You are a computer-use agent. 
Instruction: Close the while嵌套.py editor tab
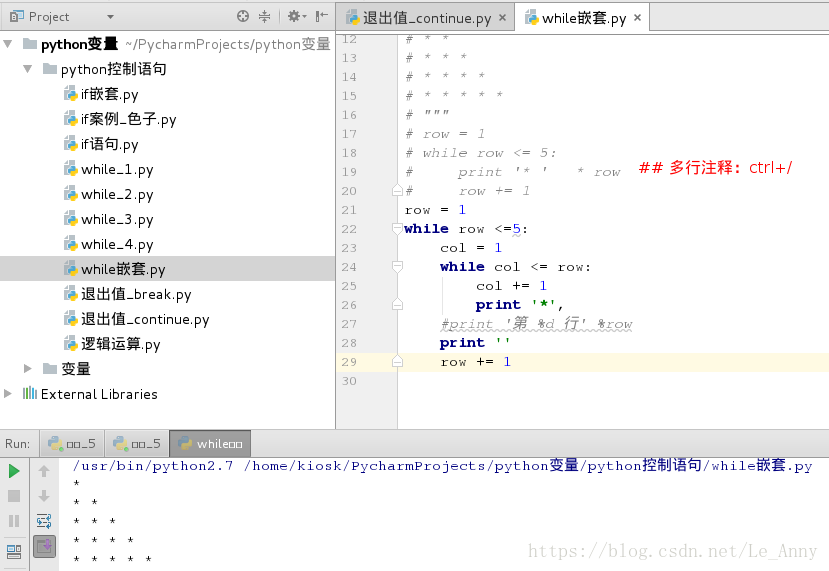point(638,18)
